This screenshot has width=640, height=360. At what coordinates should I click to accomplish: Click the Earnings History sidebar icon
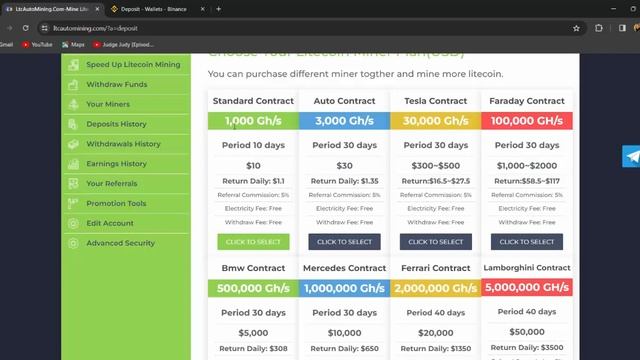(73, 164)
